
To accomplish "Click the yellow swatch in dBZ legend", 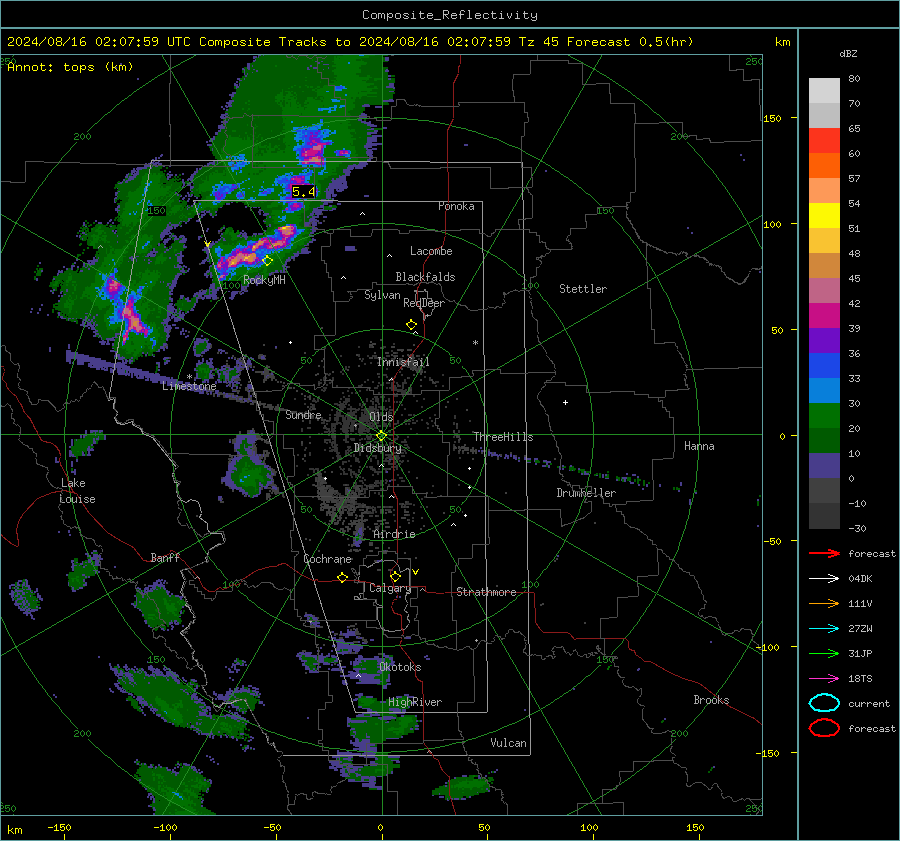I will [824, 216].
